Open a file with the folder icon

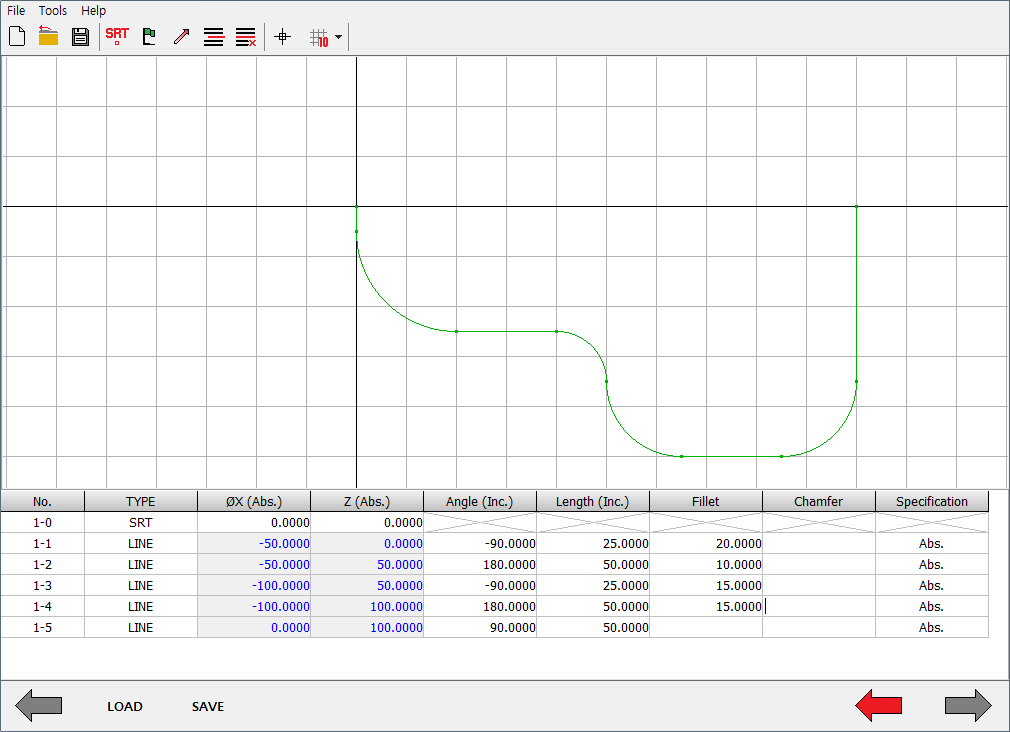coord(48,36)
